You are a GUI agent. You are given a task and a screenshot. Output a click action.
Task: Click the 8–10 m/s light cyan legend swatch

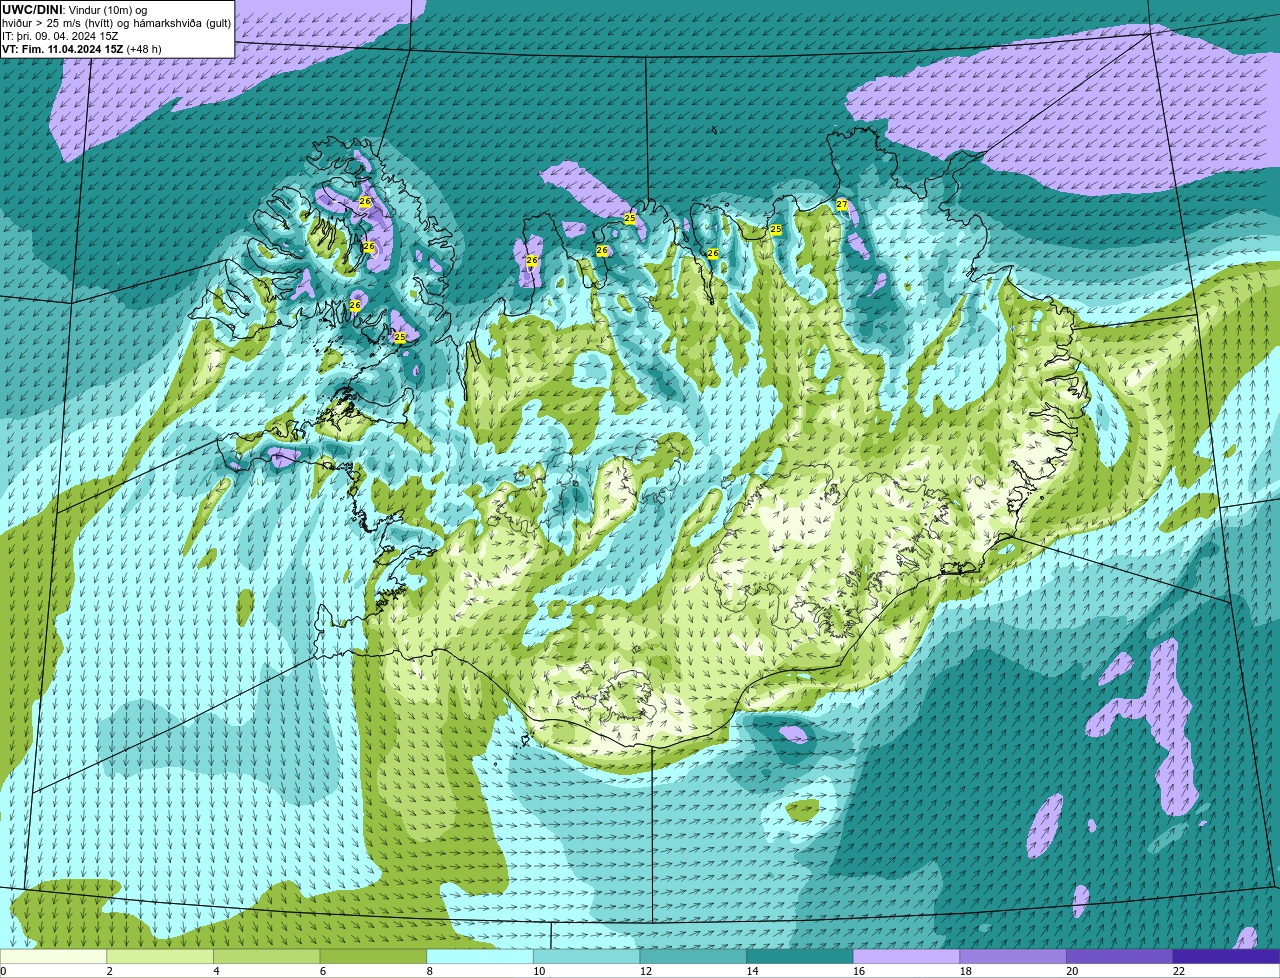[480, 956]
